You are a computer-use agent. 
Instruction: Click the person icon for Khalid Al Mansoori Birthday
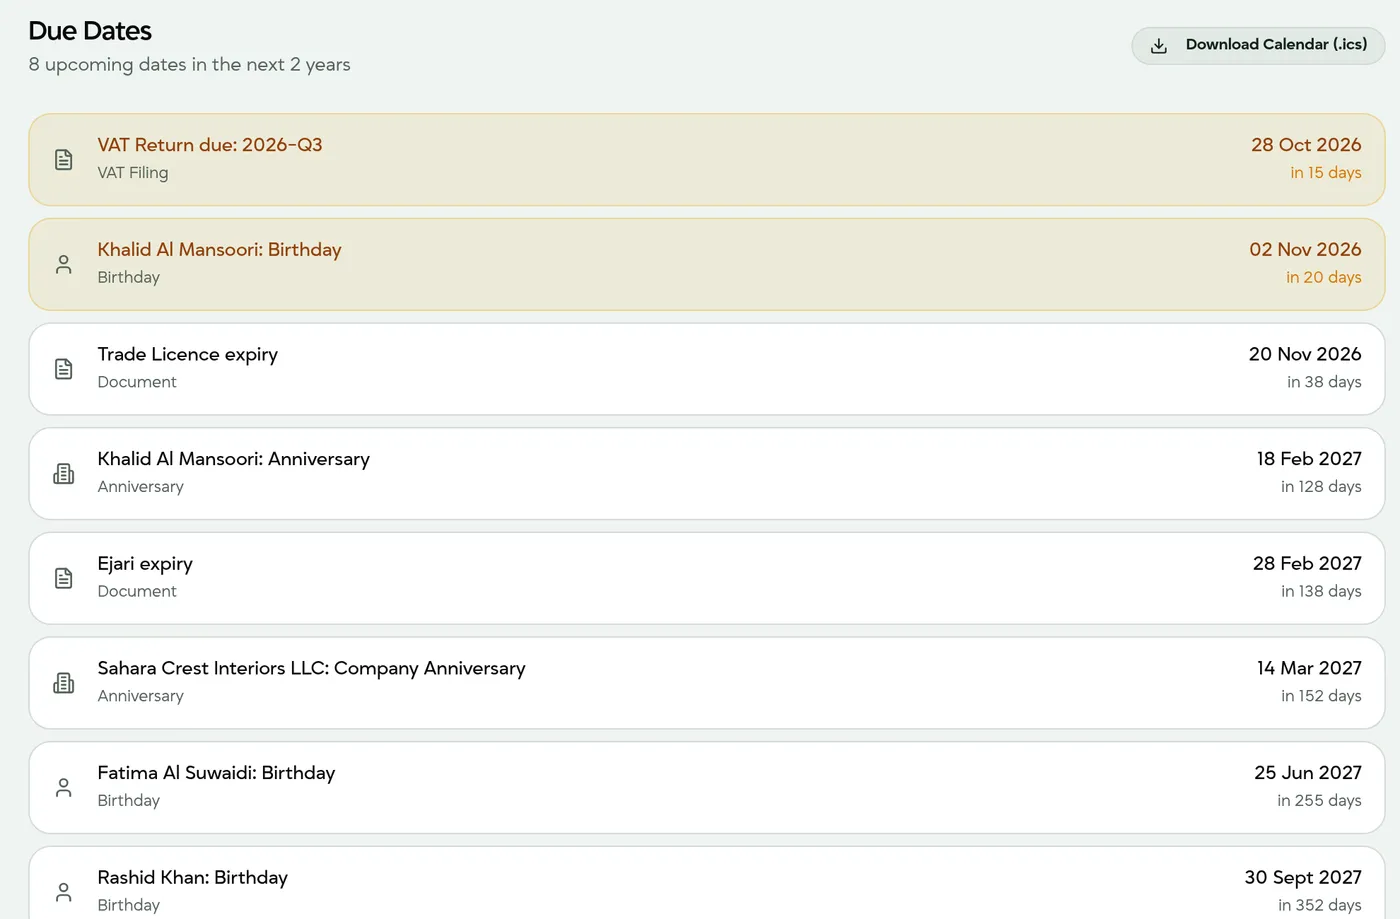64,265
